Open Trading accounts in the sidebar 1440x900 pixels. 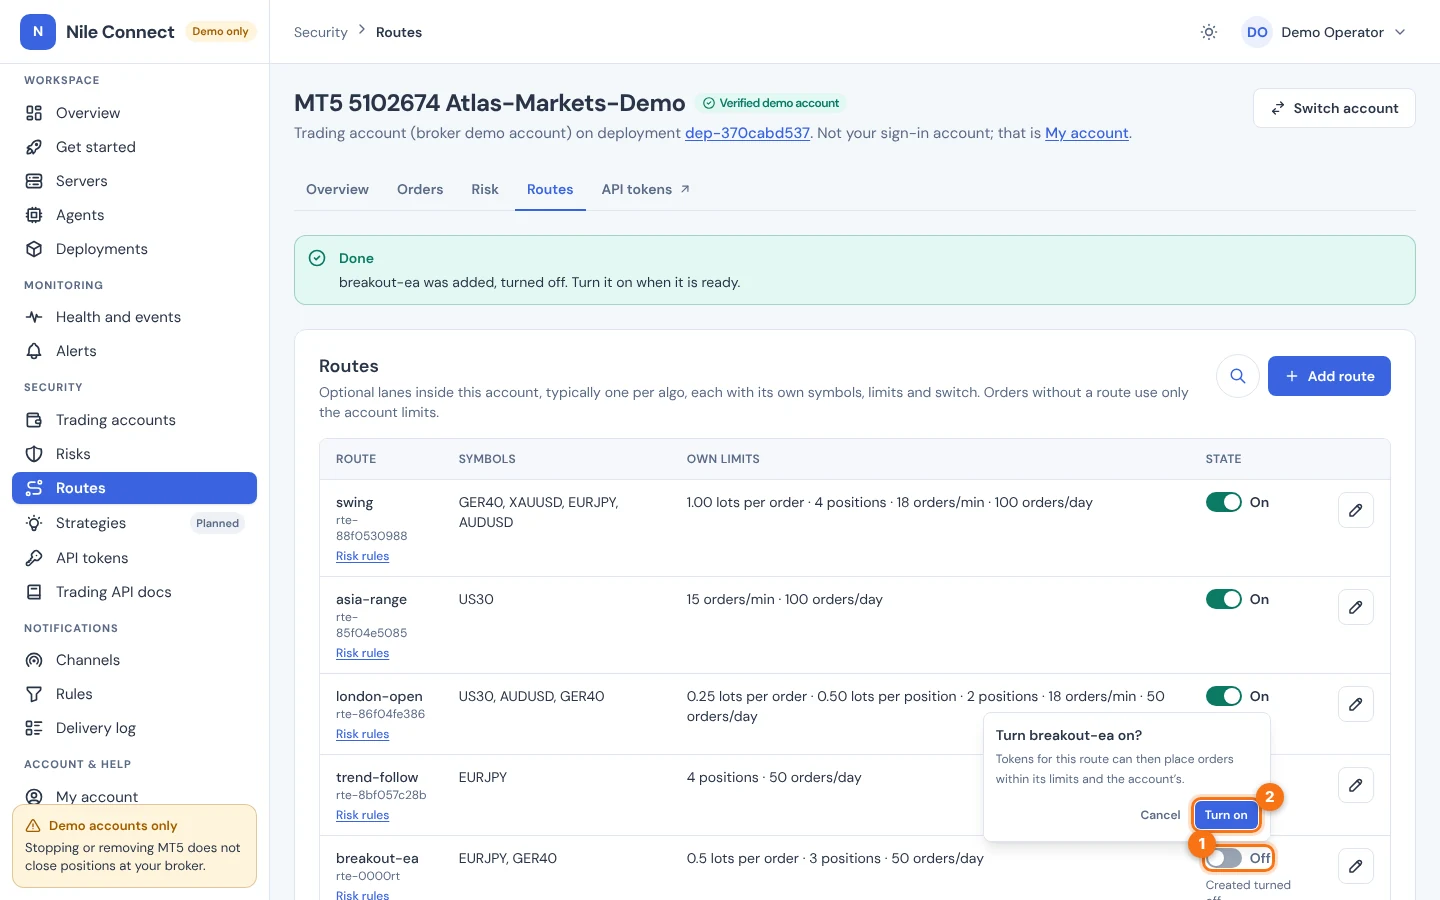click(134, 420)
